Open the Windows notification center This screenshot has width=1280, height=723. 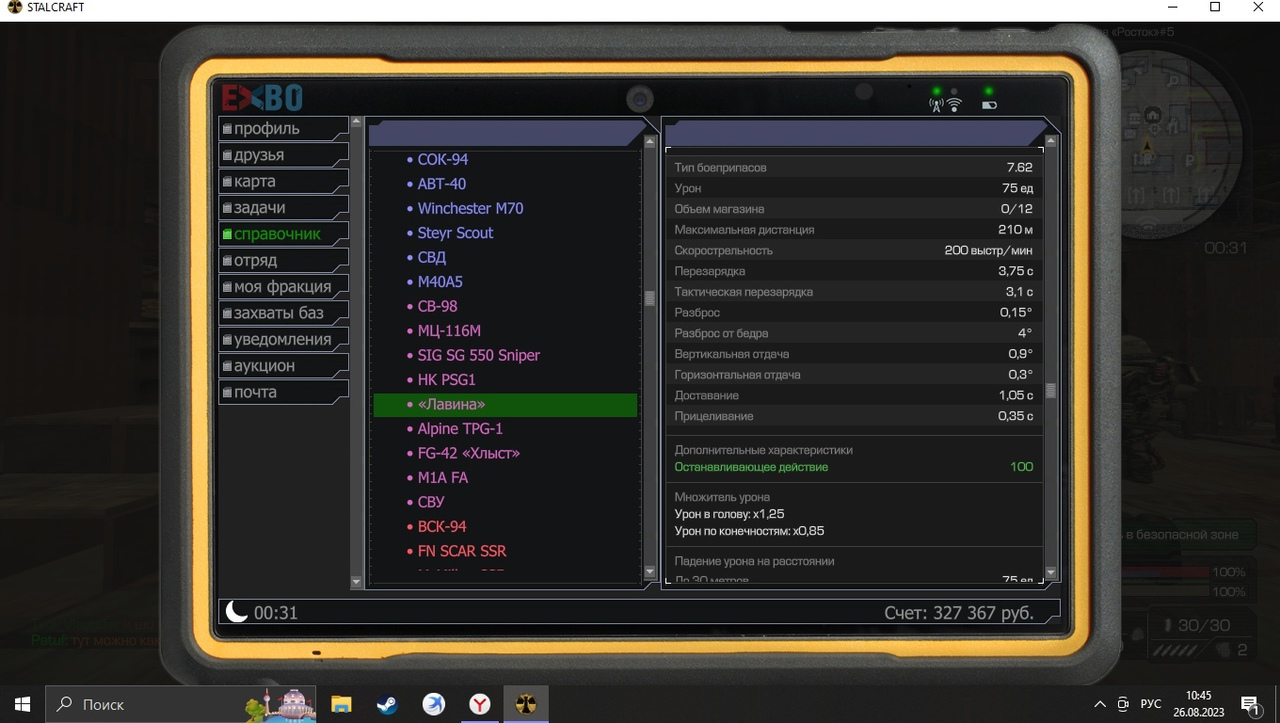pyautogui.click(x=1251, y=704)
